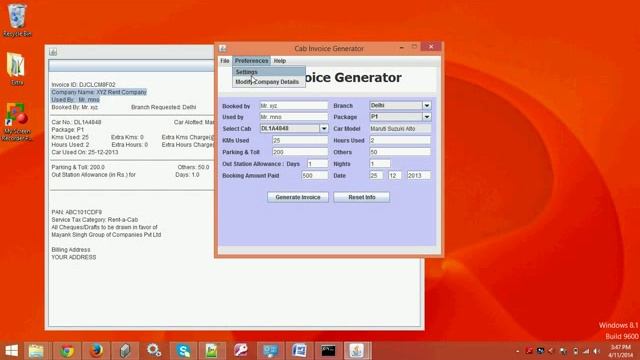The width and height of the screenshot is (640, 360).
Task: Click the Out Station Days field
Action: 318,164
